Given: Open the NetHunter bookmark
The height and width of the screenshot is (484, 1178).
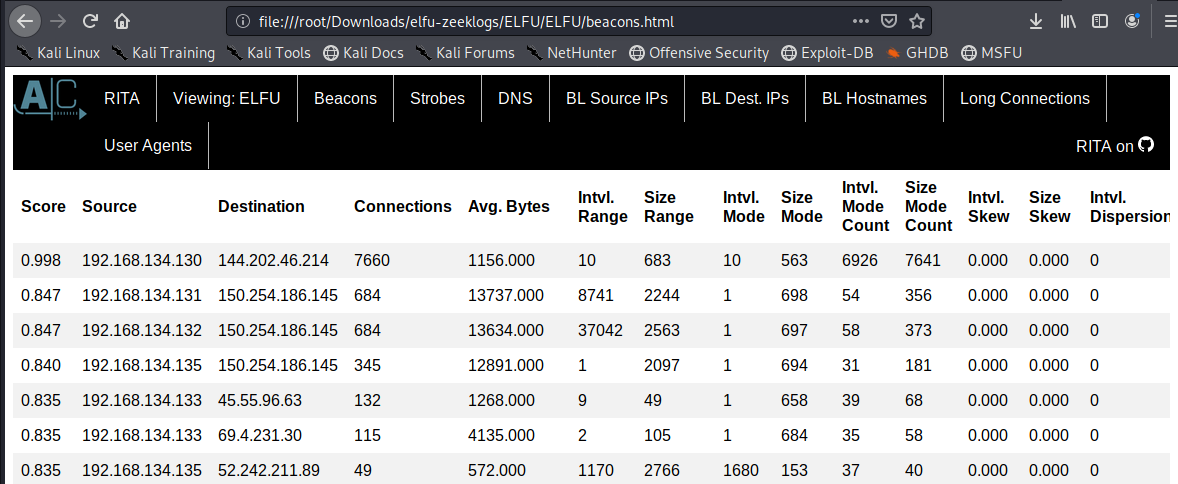Looking at the screenshot, I should [x=571, y=53].
